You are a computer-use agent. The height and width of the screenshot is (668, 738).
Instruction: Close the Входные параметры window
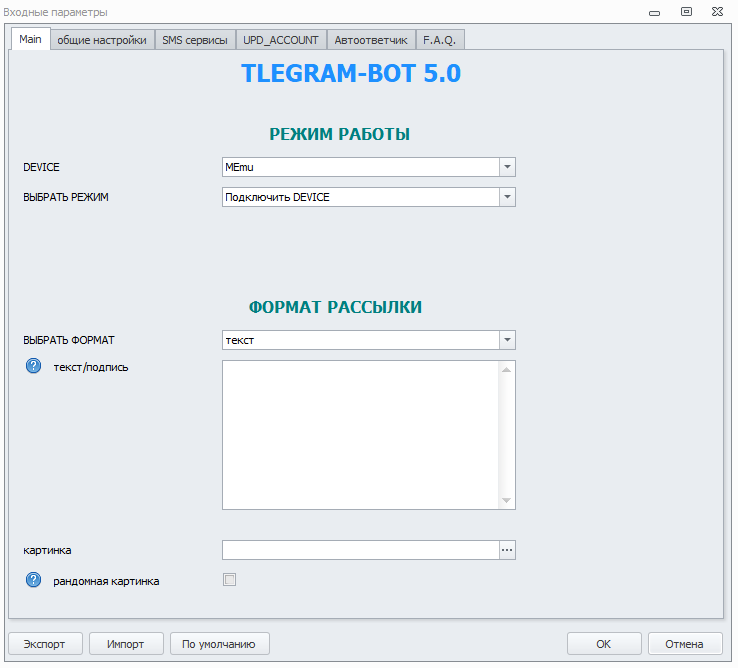[x=717, y=12]
